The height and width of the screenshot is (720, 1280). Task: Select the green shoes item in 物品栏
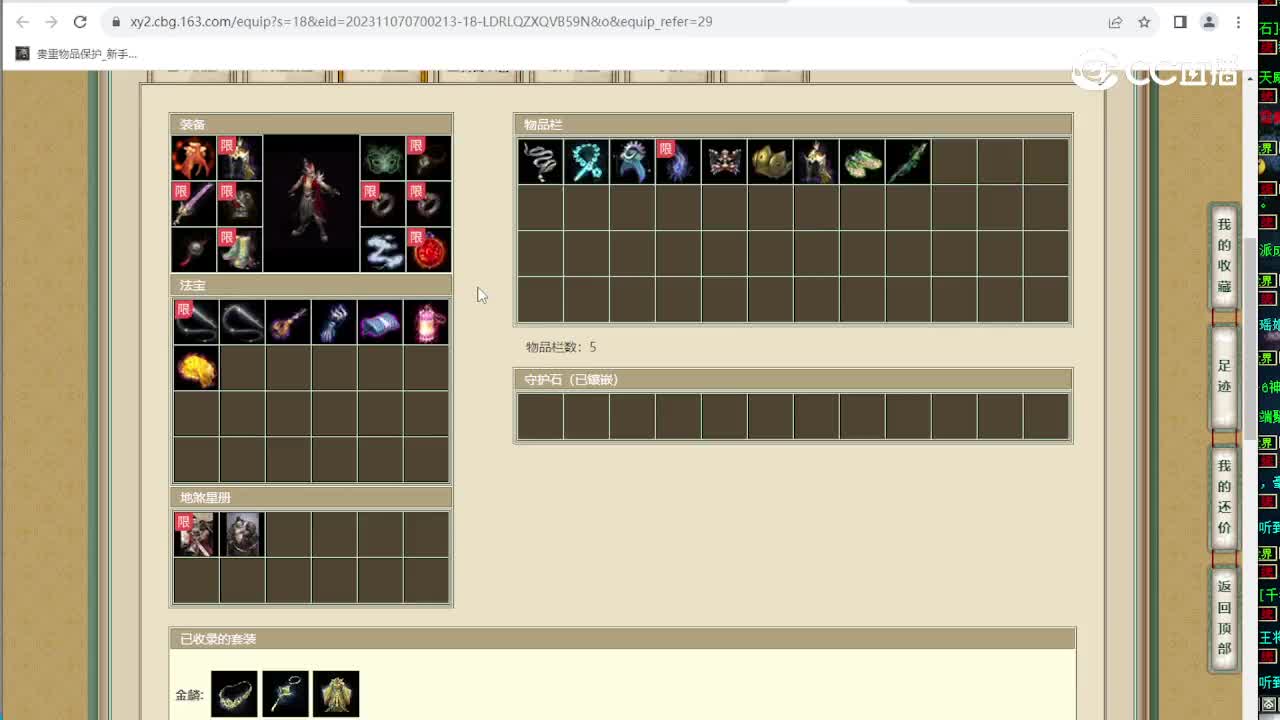(862, 162)
